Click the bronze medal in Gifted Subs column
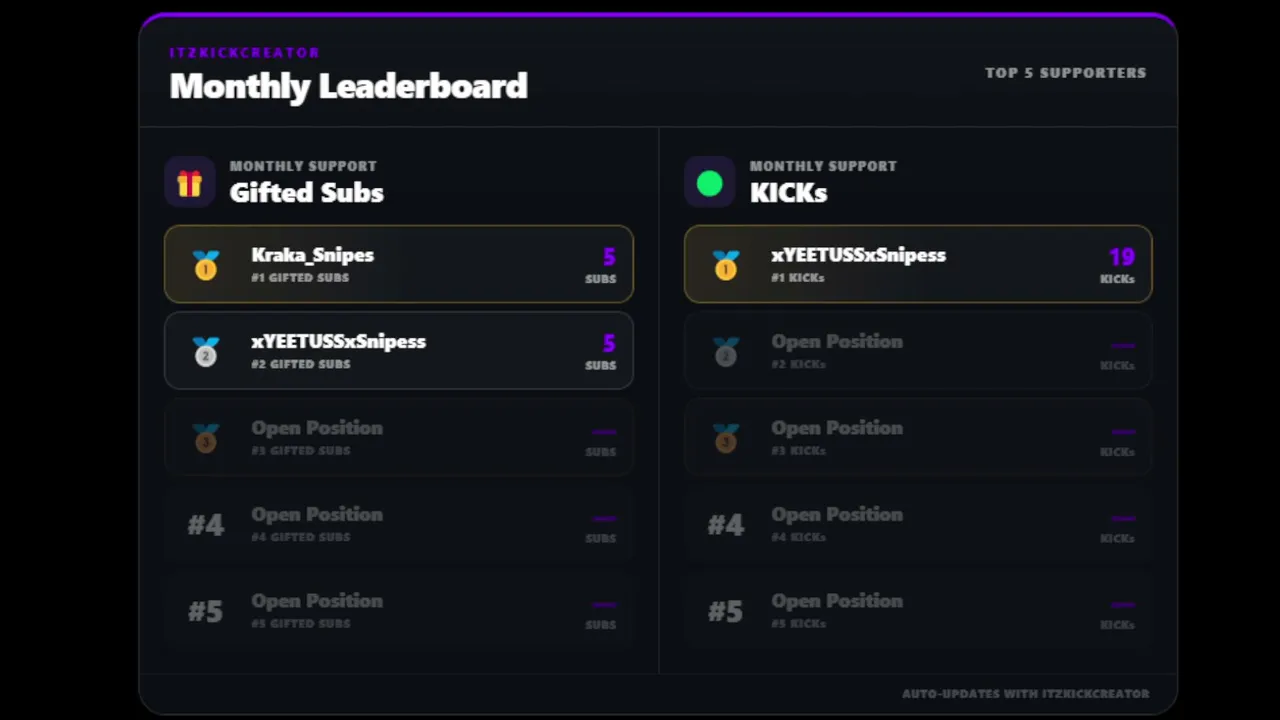The width and height of the screenshot is (1280, 720). (206, 438)
